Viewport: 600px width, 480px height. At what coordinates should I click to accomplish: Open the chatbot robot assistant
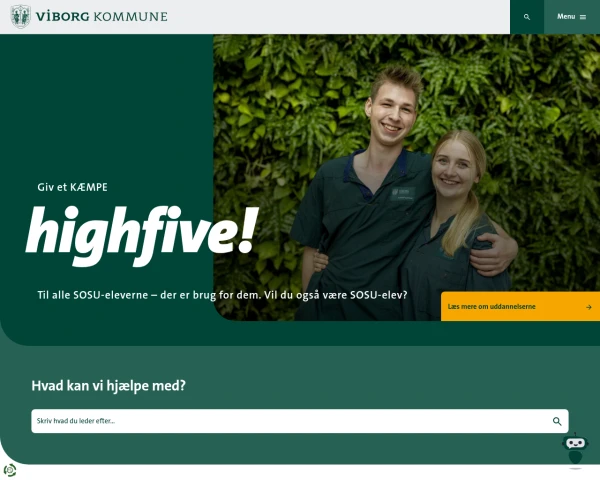click(575, 451)
